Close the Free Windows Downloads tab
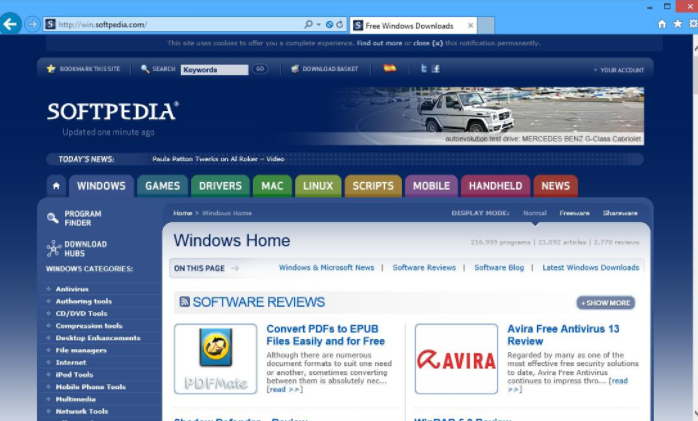 470,26
